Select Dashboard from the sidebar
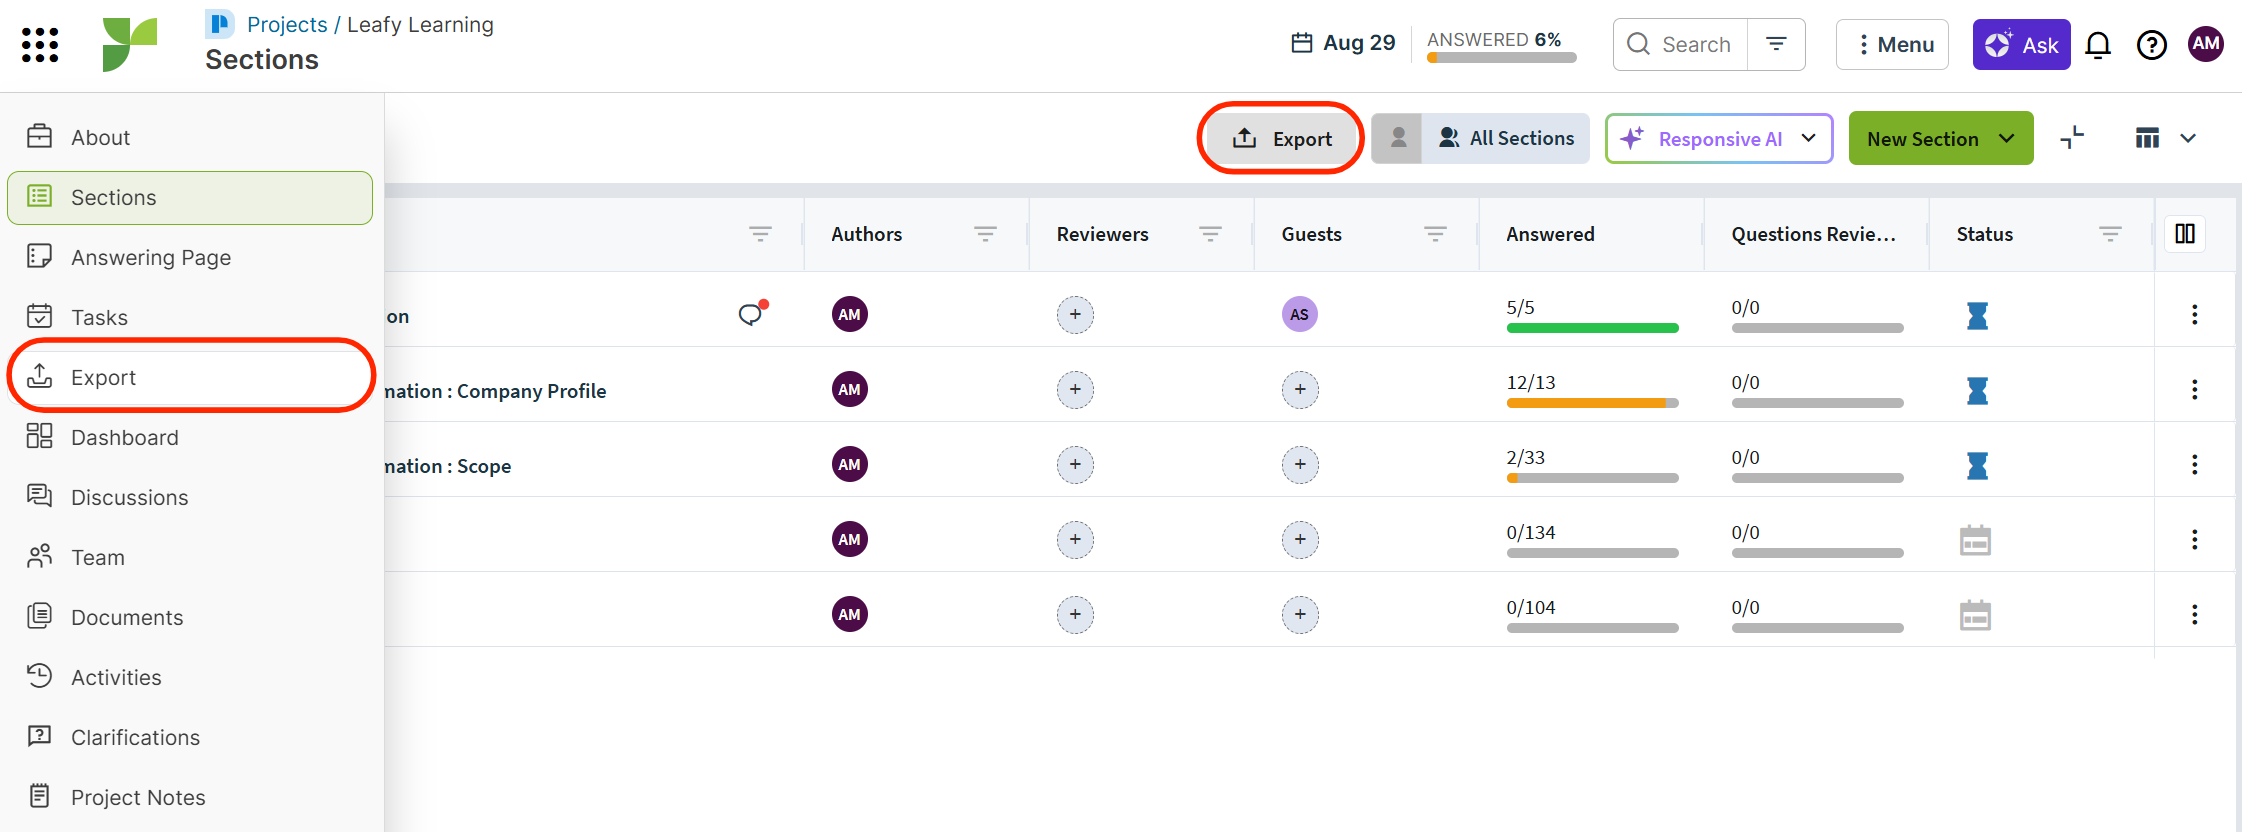Image resolution: width=2242 pixels, height=832 pixels. pyautogui.click(x=125, y=437)
